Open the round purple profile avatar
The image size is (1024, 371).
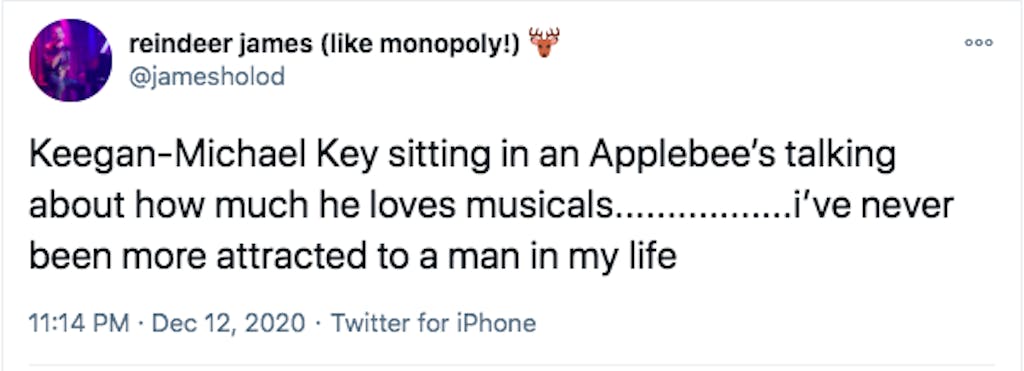[71, 60]
